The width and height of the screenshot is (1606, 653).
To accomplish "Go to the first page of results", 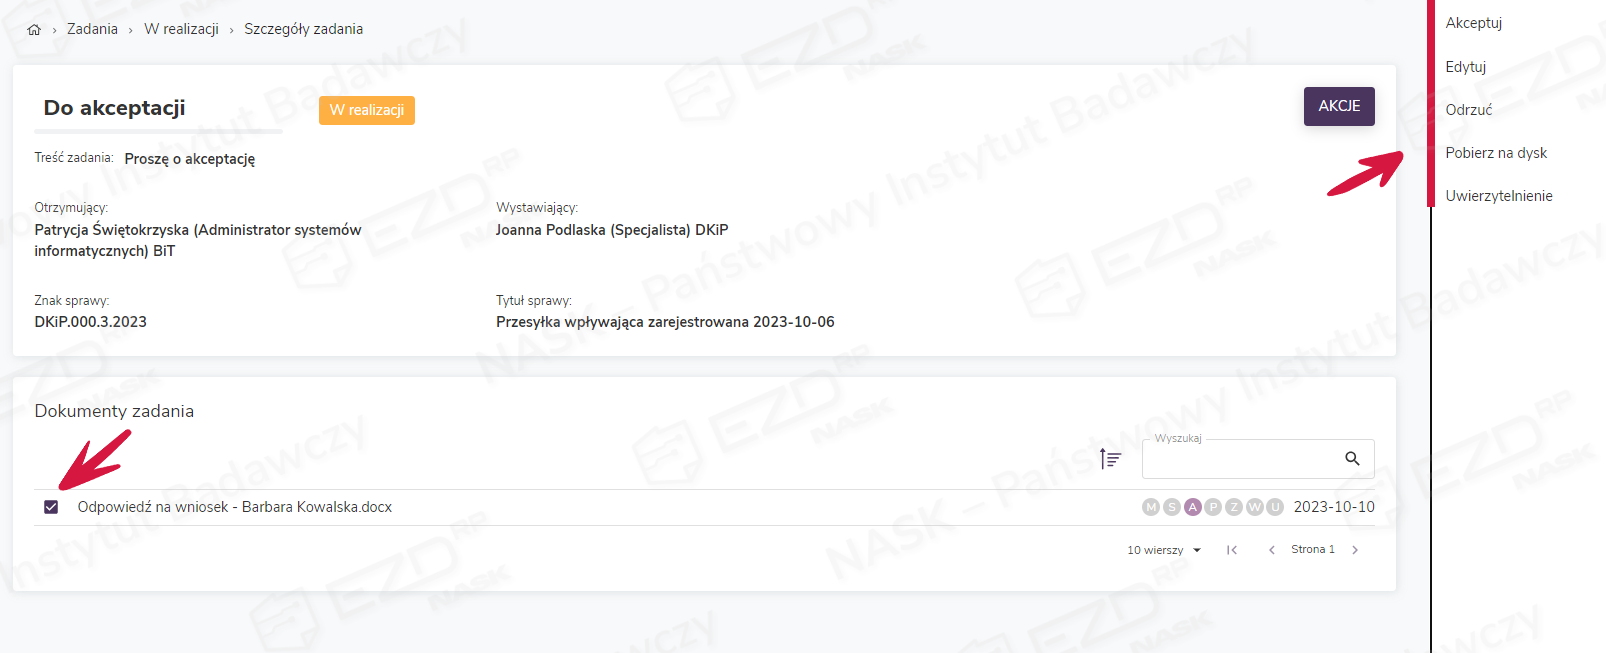I will pyautogui.click(x=1232, y=550).
